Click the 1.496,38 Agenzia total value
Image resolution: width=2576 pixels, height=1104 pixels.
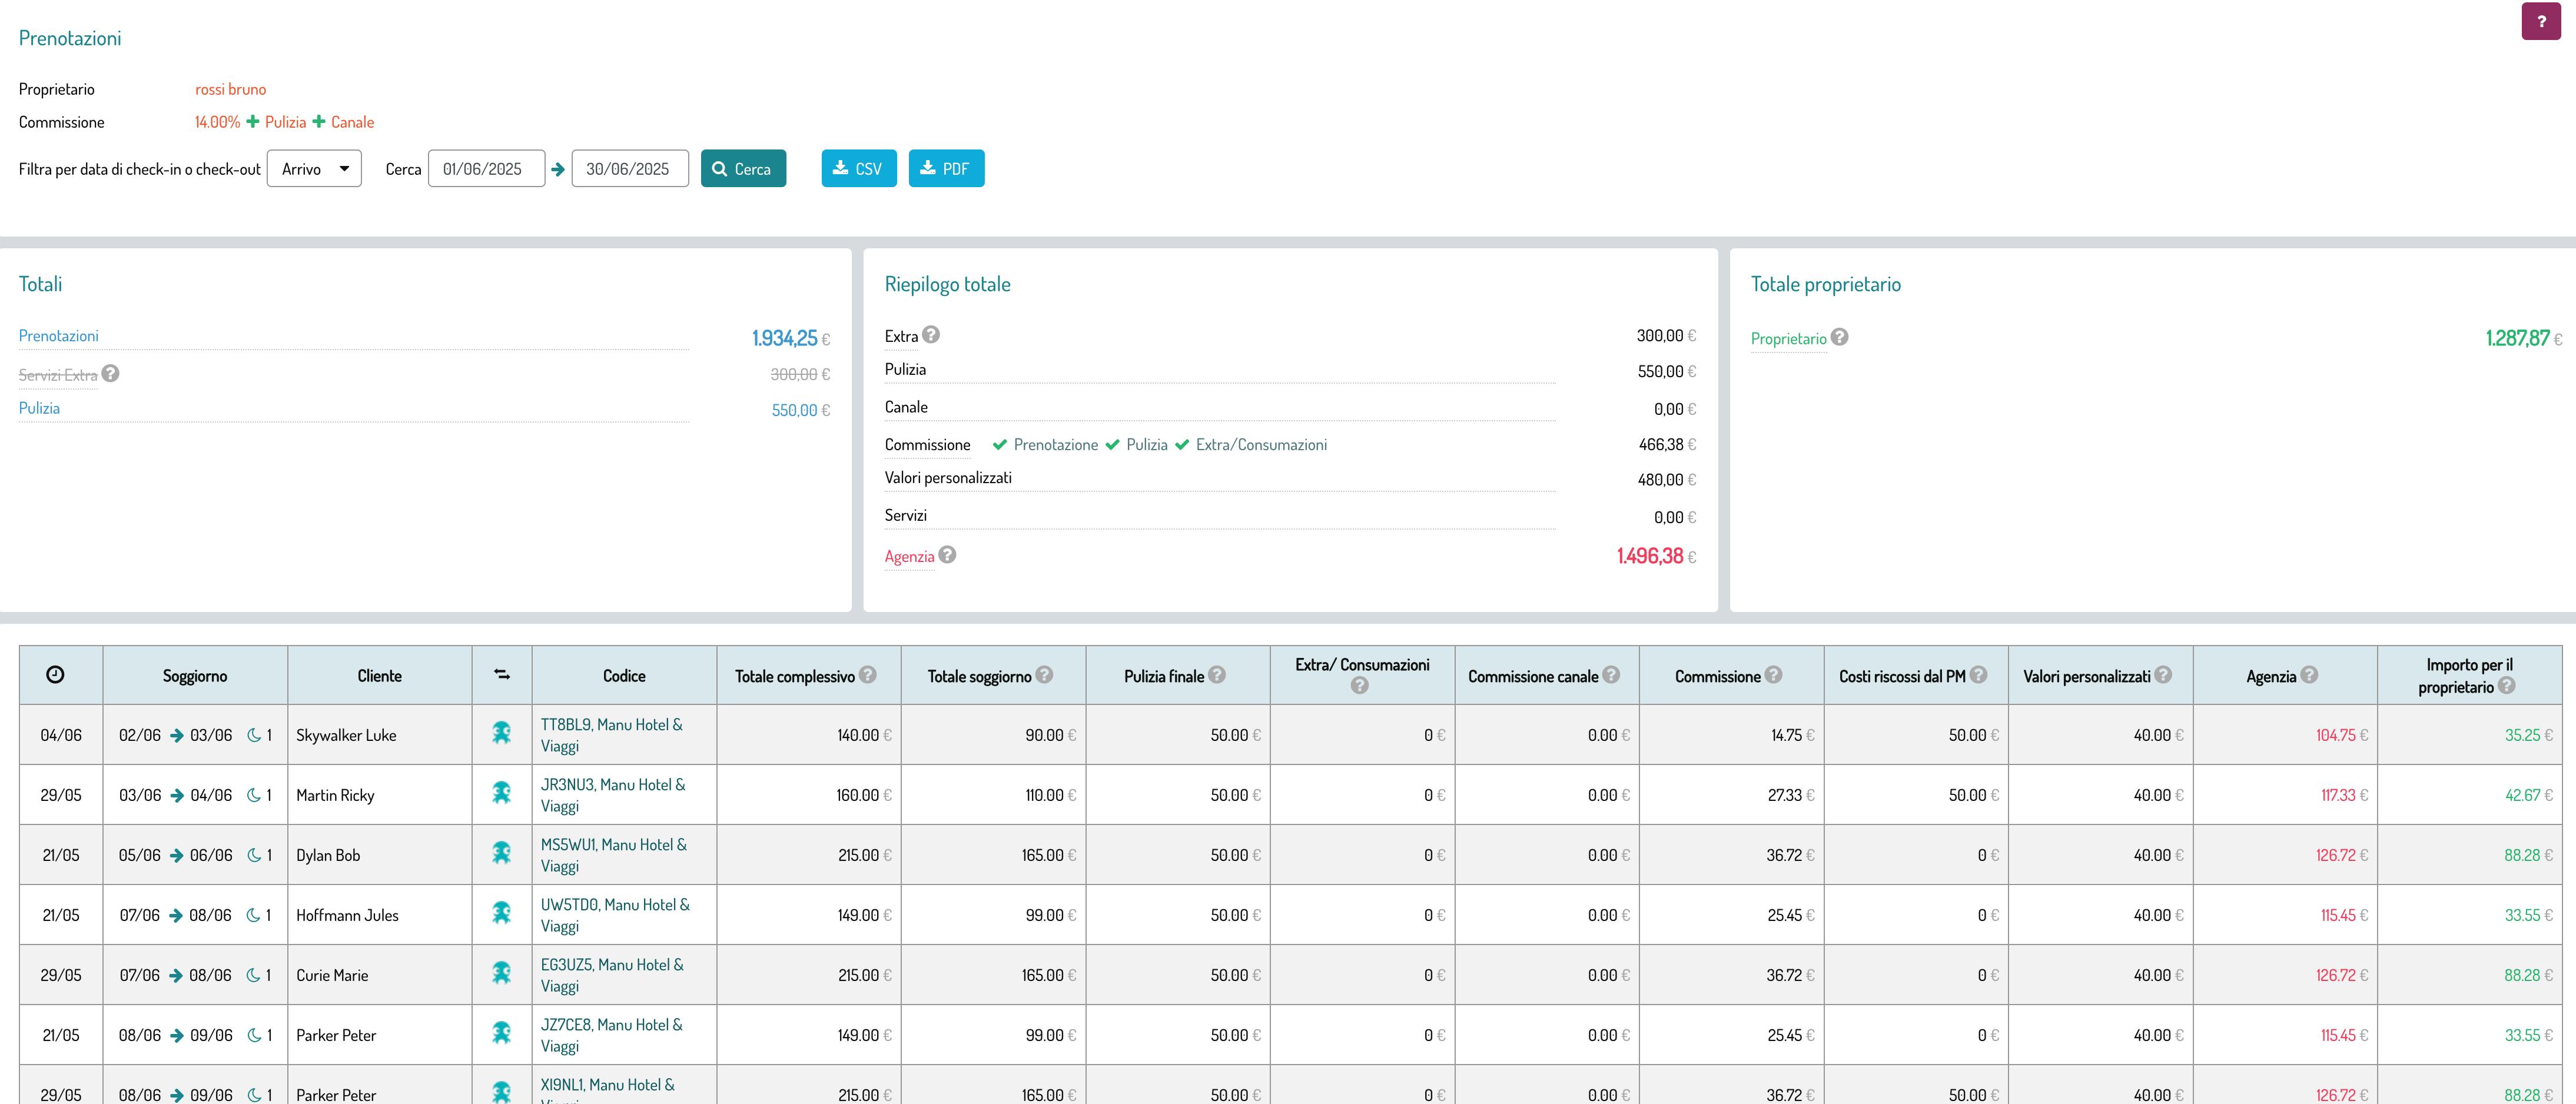[1650, 556]
